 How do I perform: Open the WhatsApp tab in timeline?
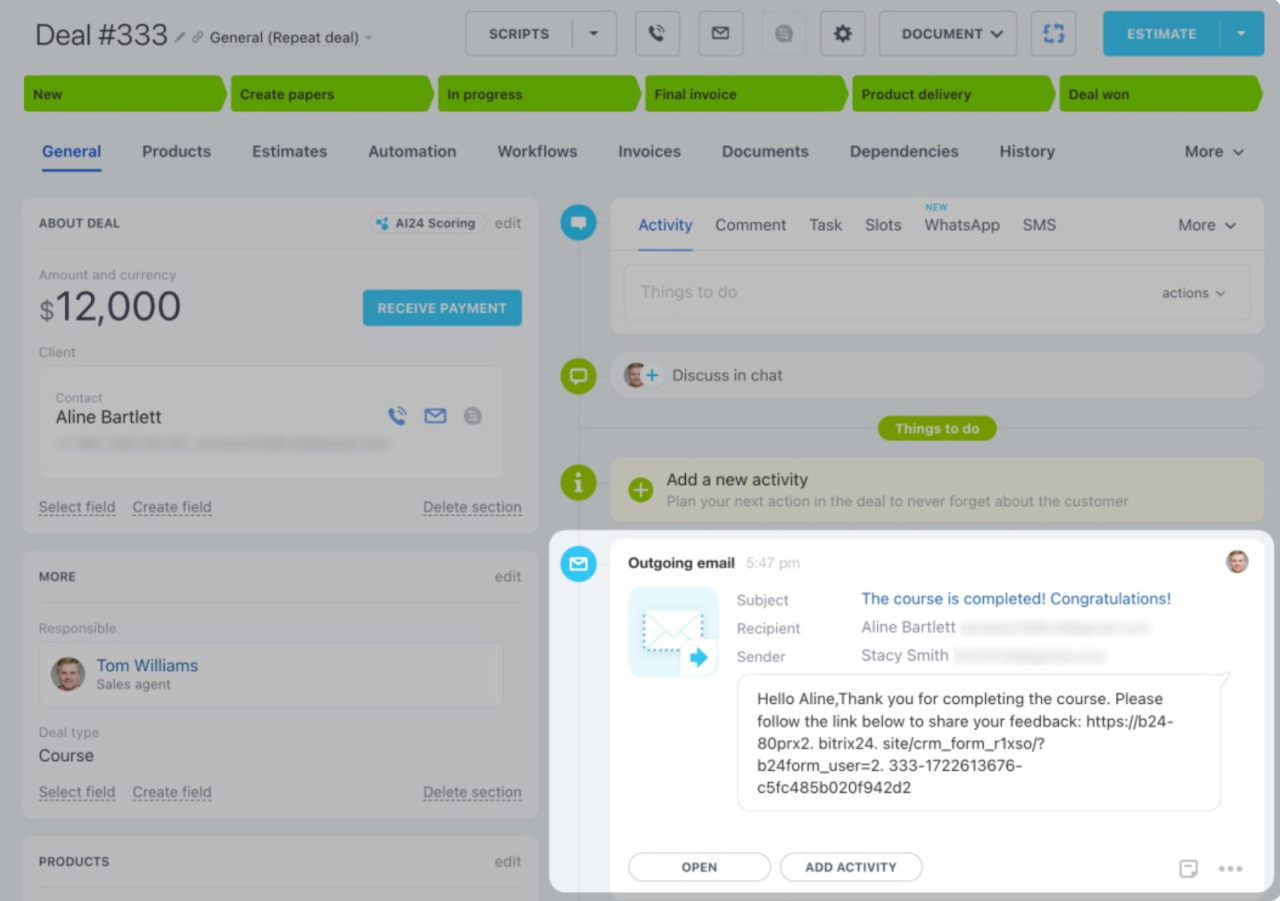961,225
